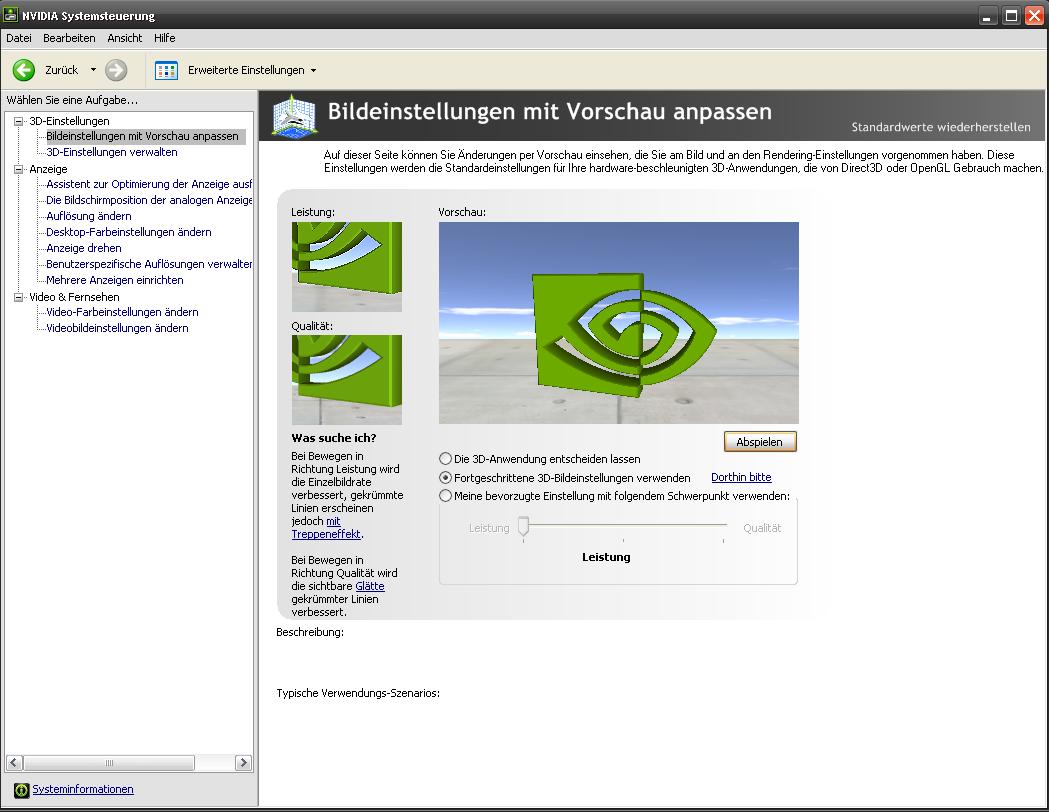Viewport: 1049px width, 812px height.
Task: Minimize the NVIDIA Systemsteuerung window
Action: pos(987,15)
